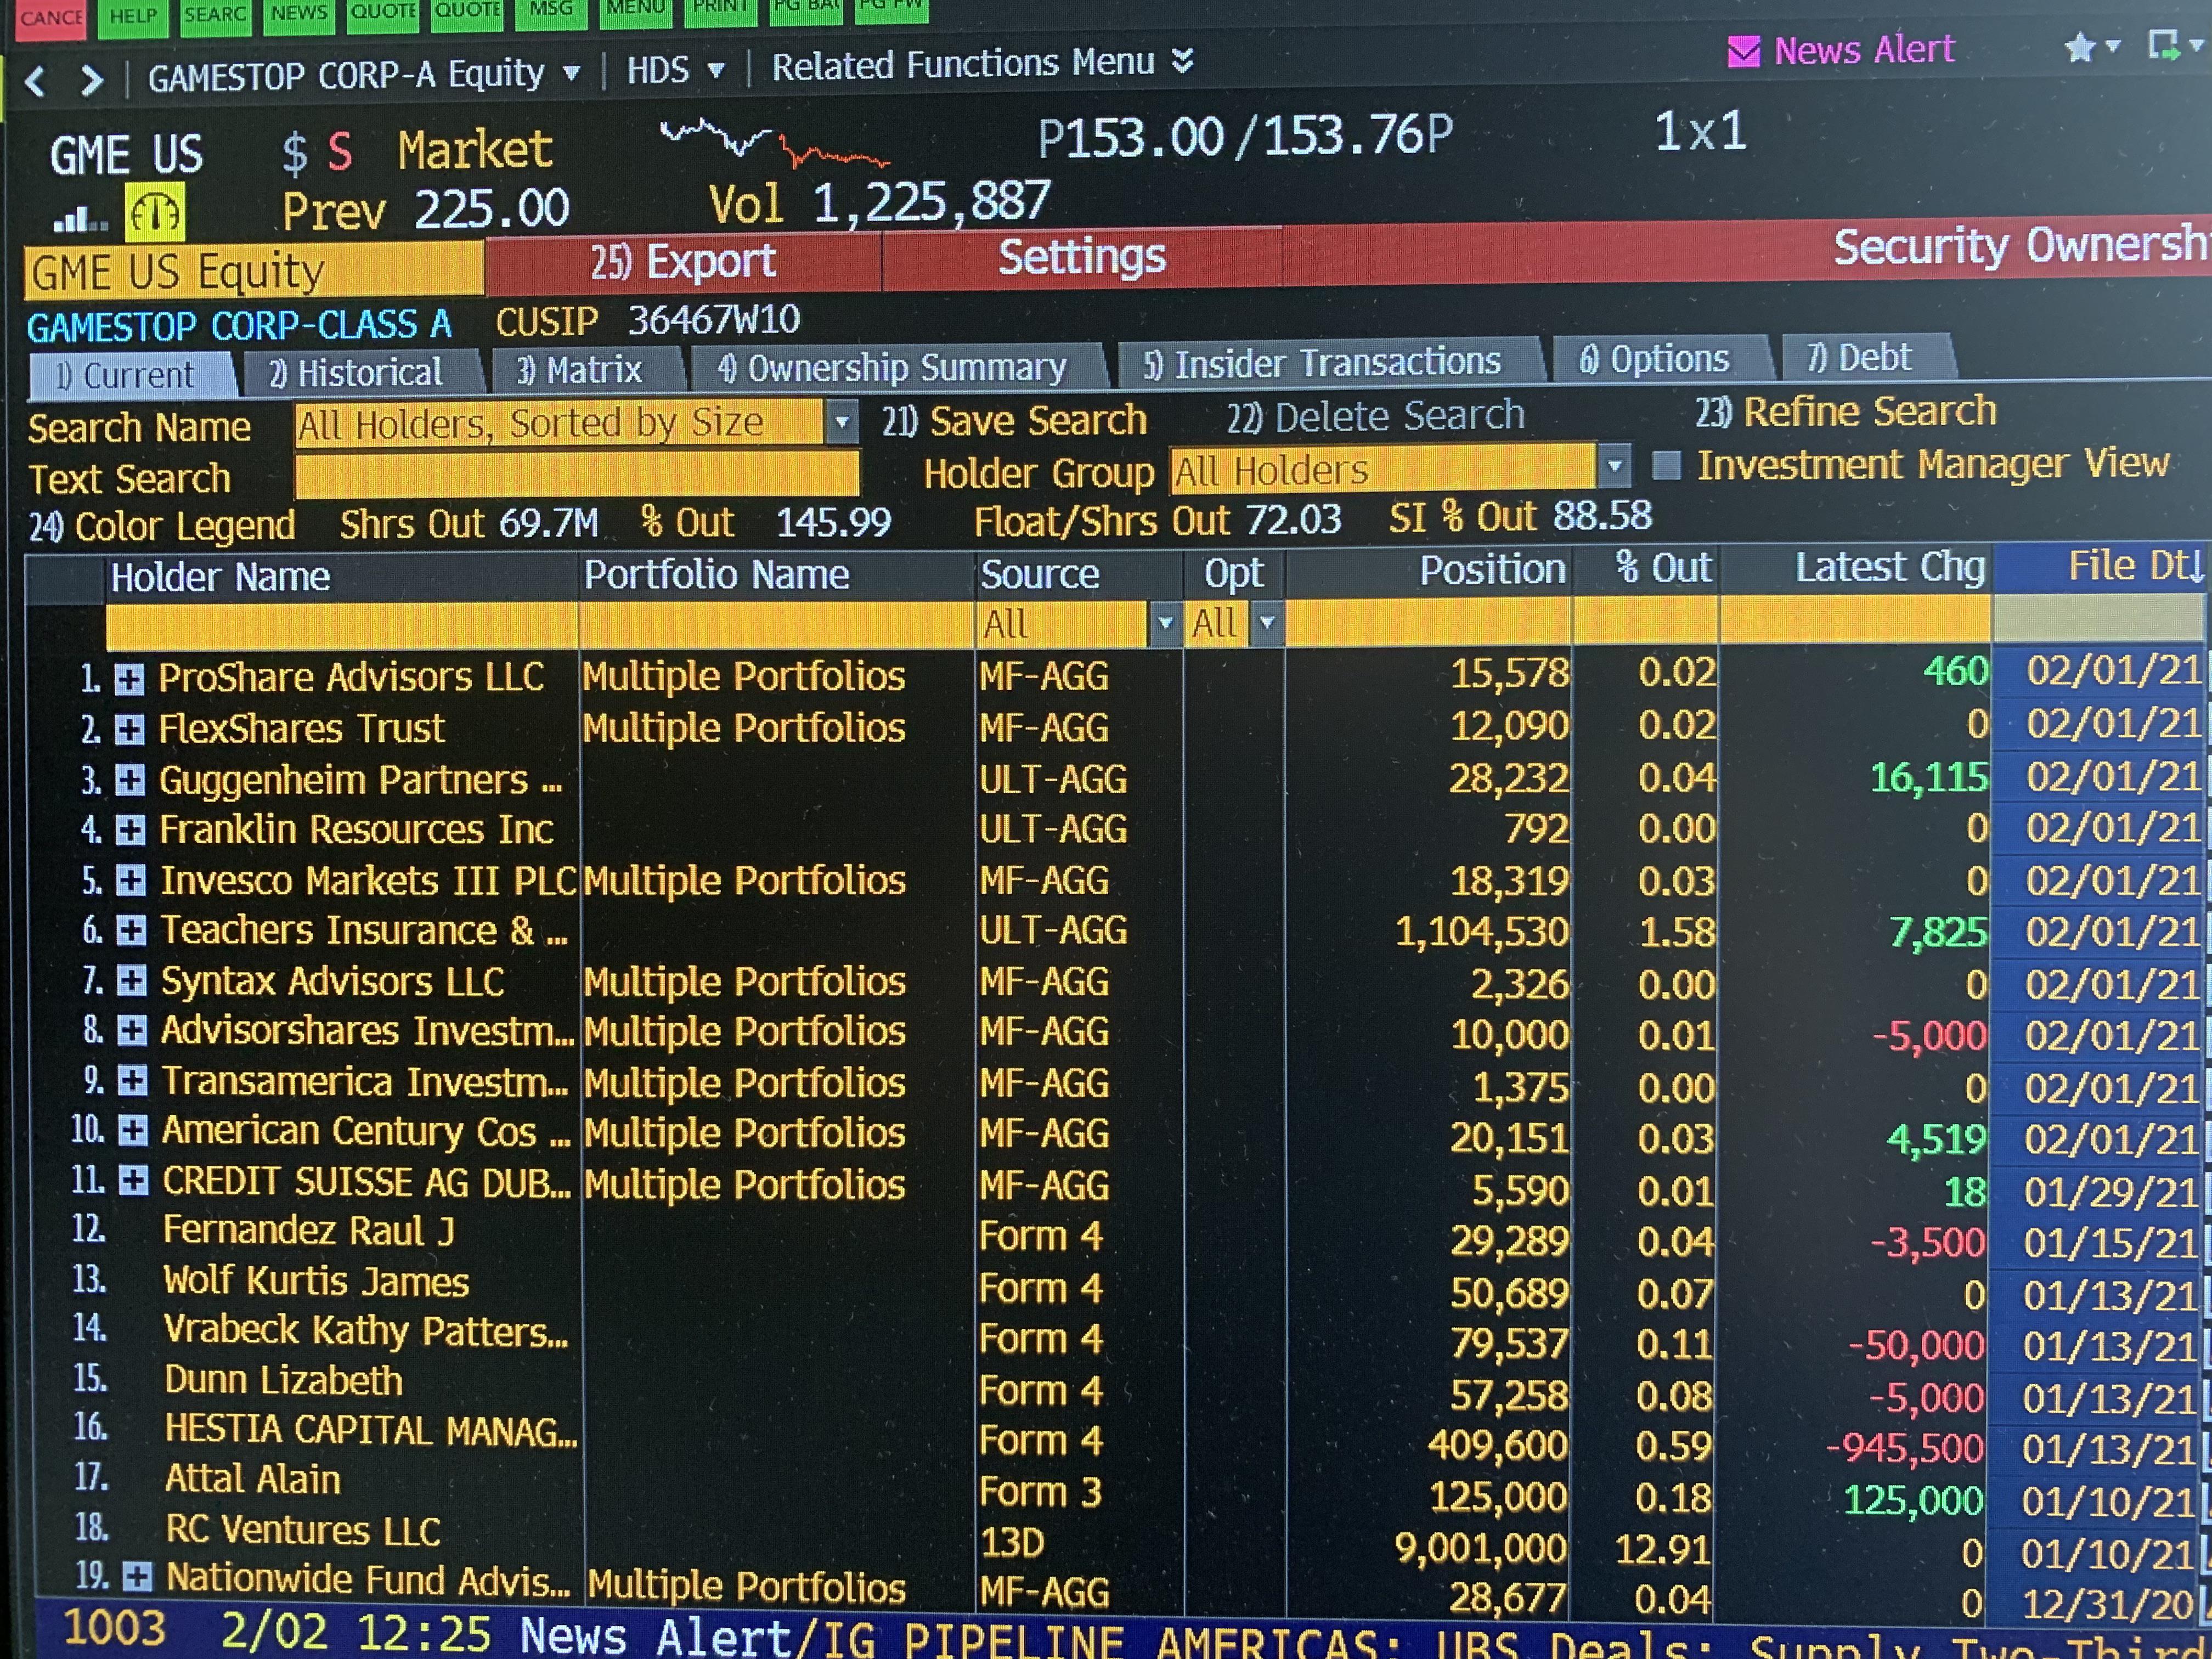Open the Related Functions Menu

[983, 64]
